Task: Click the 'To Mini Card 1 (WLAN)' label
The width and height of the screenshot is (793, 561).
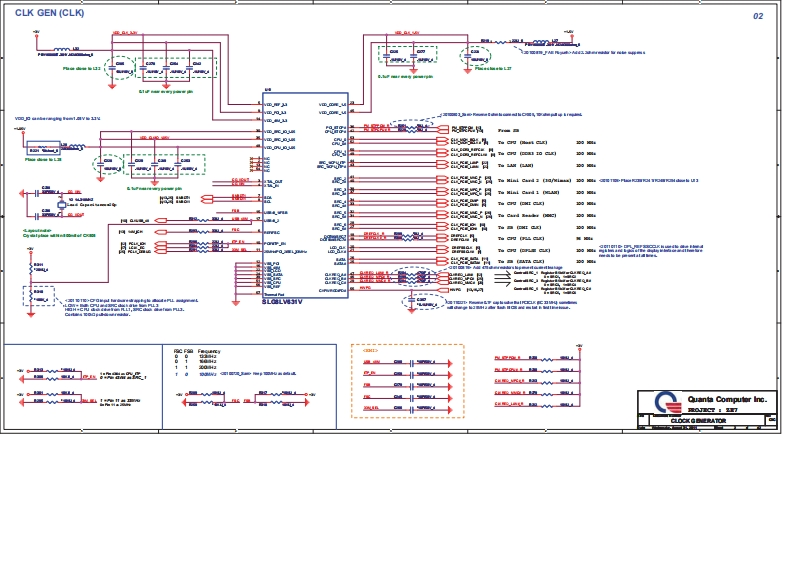Action: point(532,191)
